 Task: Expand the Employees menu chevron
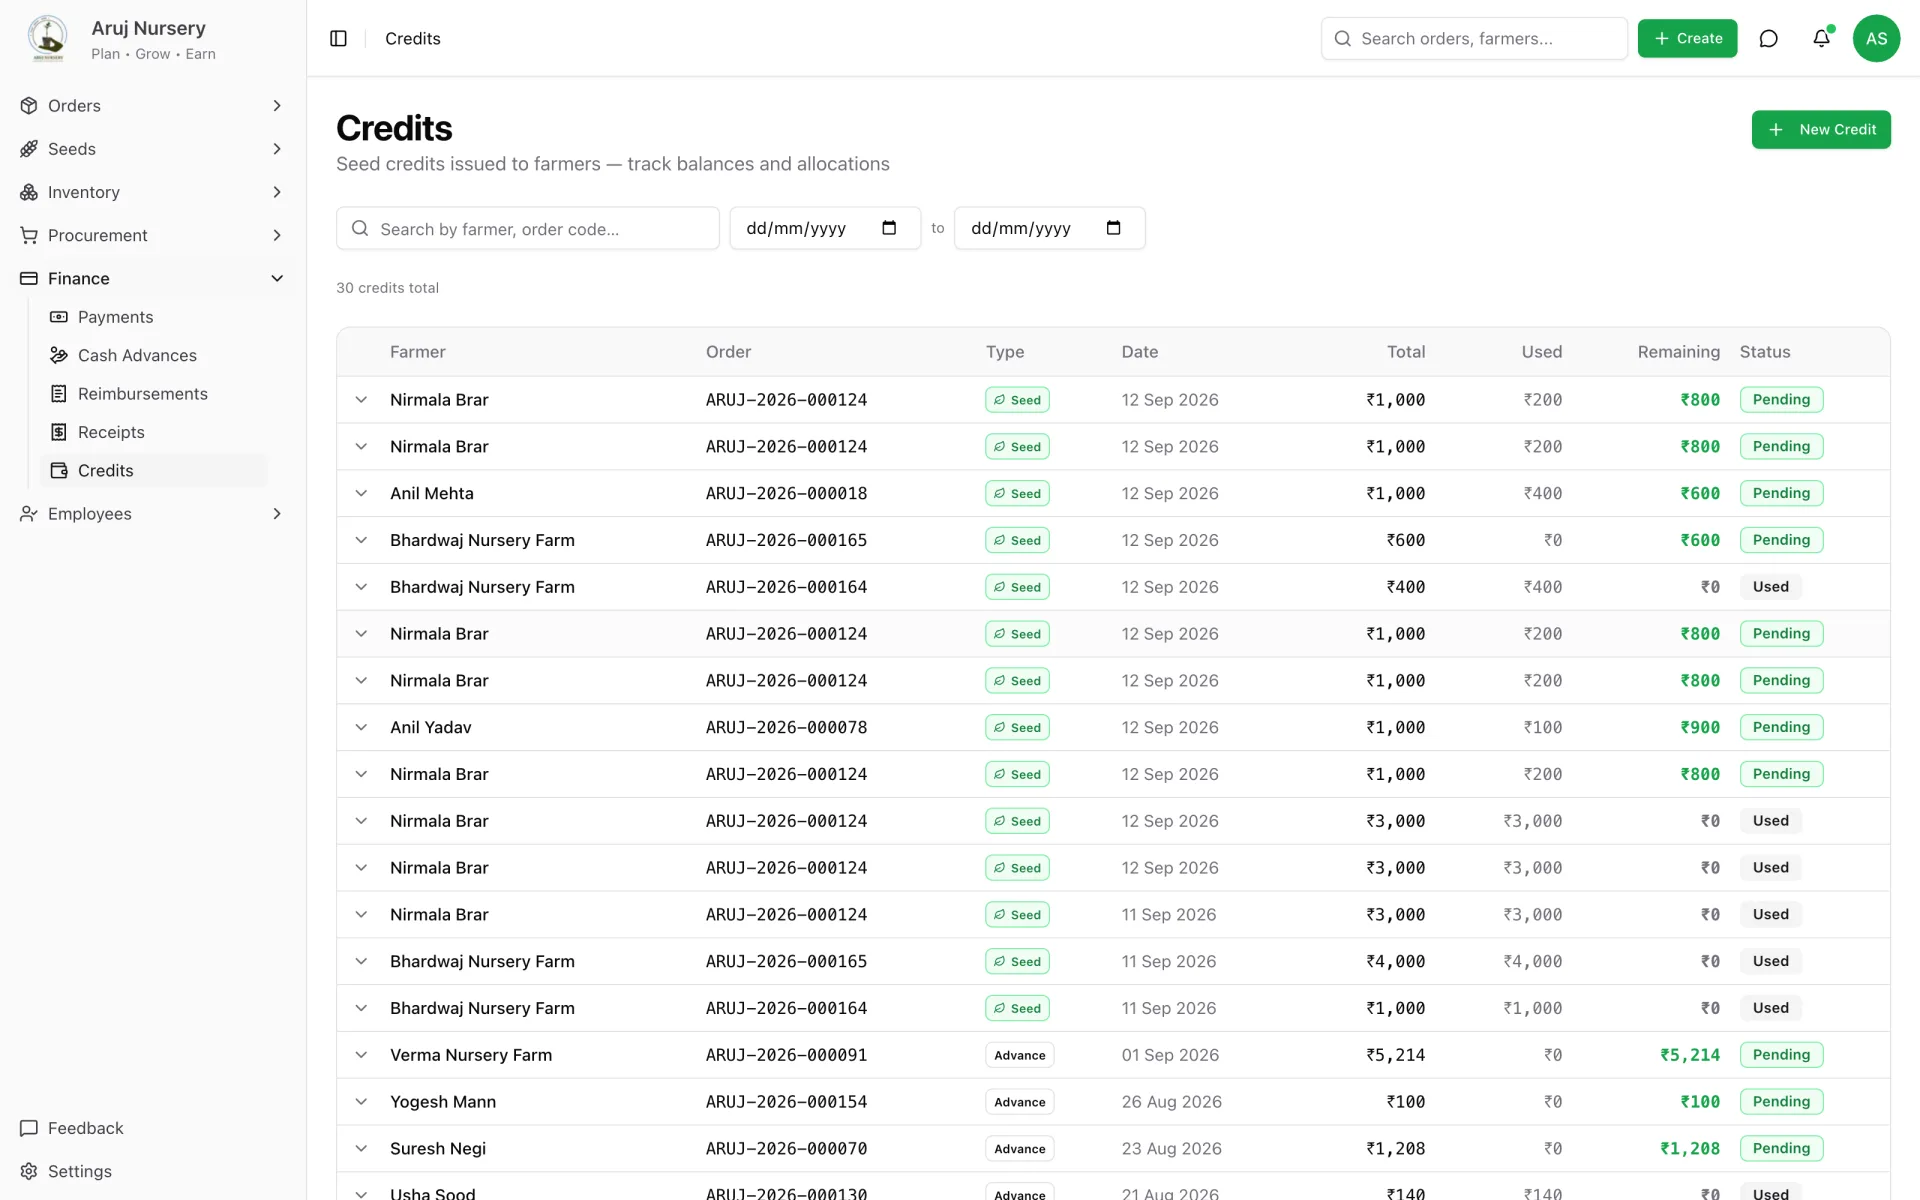coord(277,513)
